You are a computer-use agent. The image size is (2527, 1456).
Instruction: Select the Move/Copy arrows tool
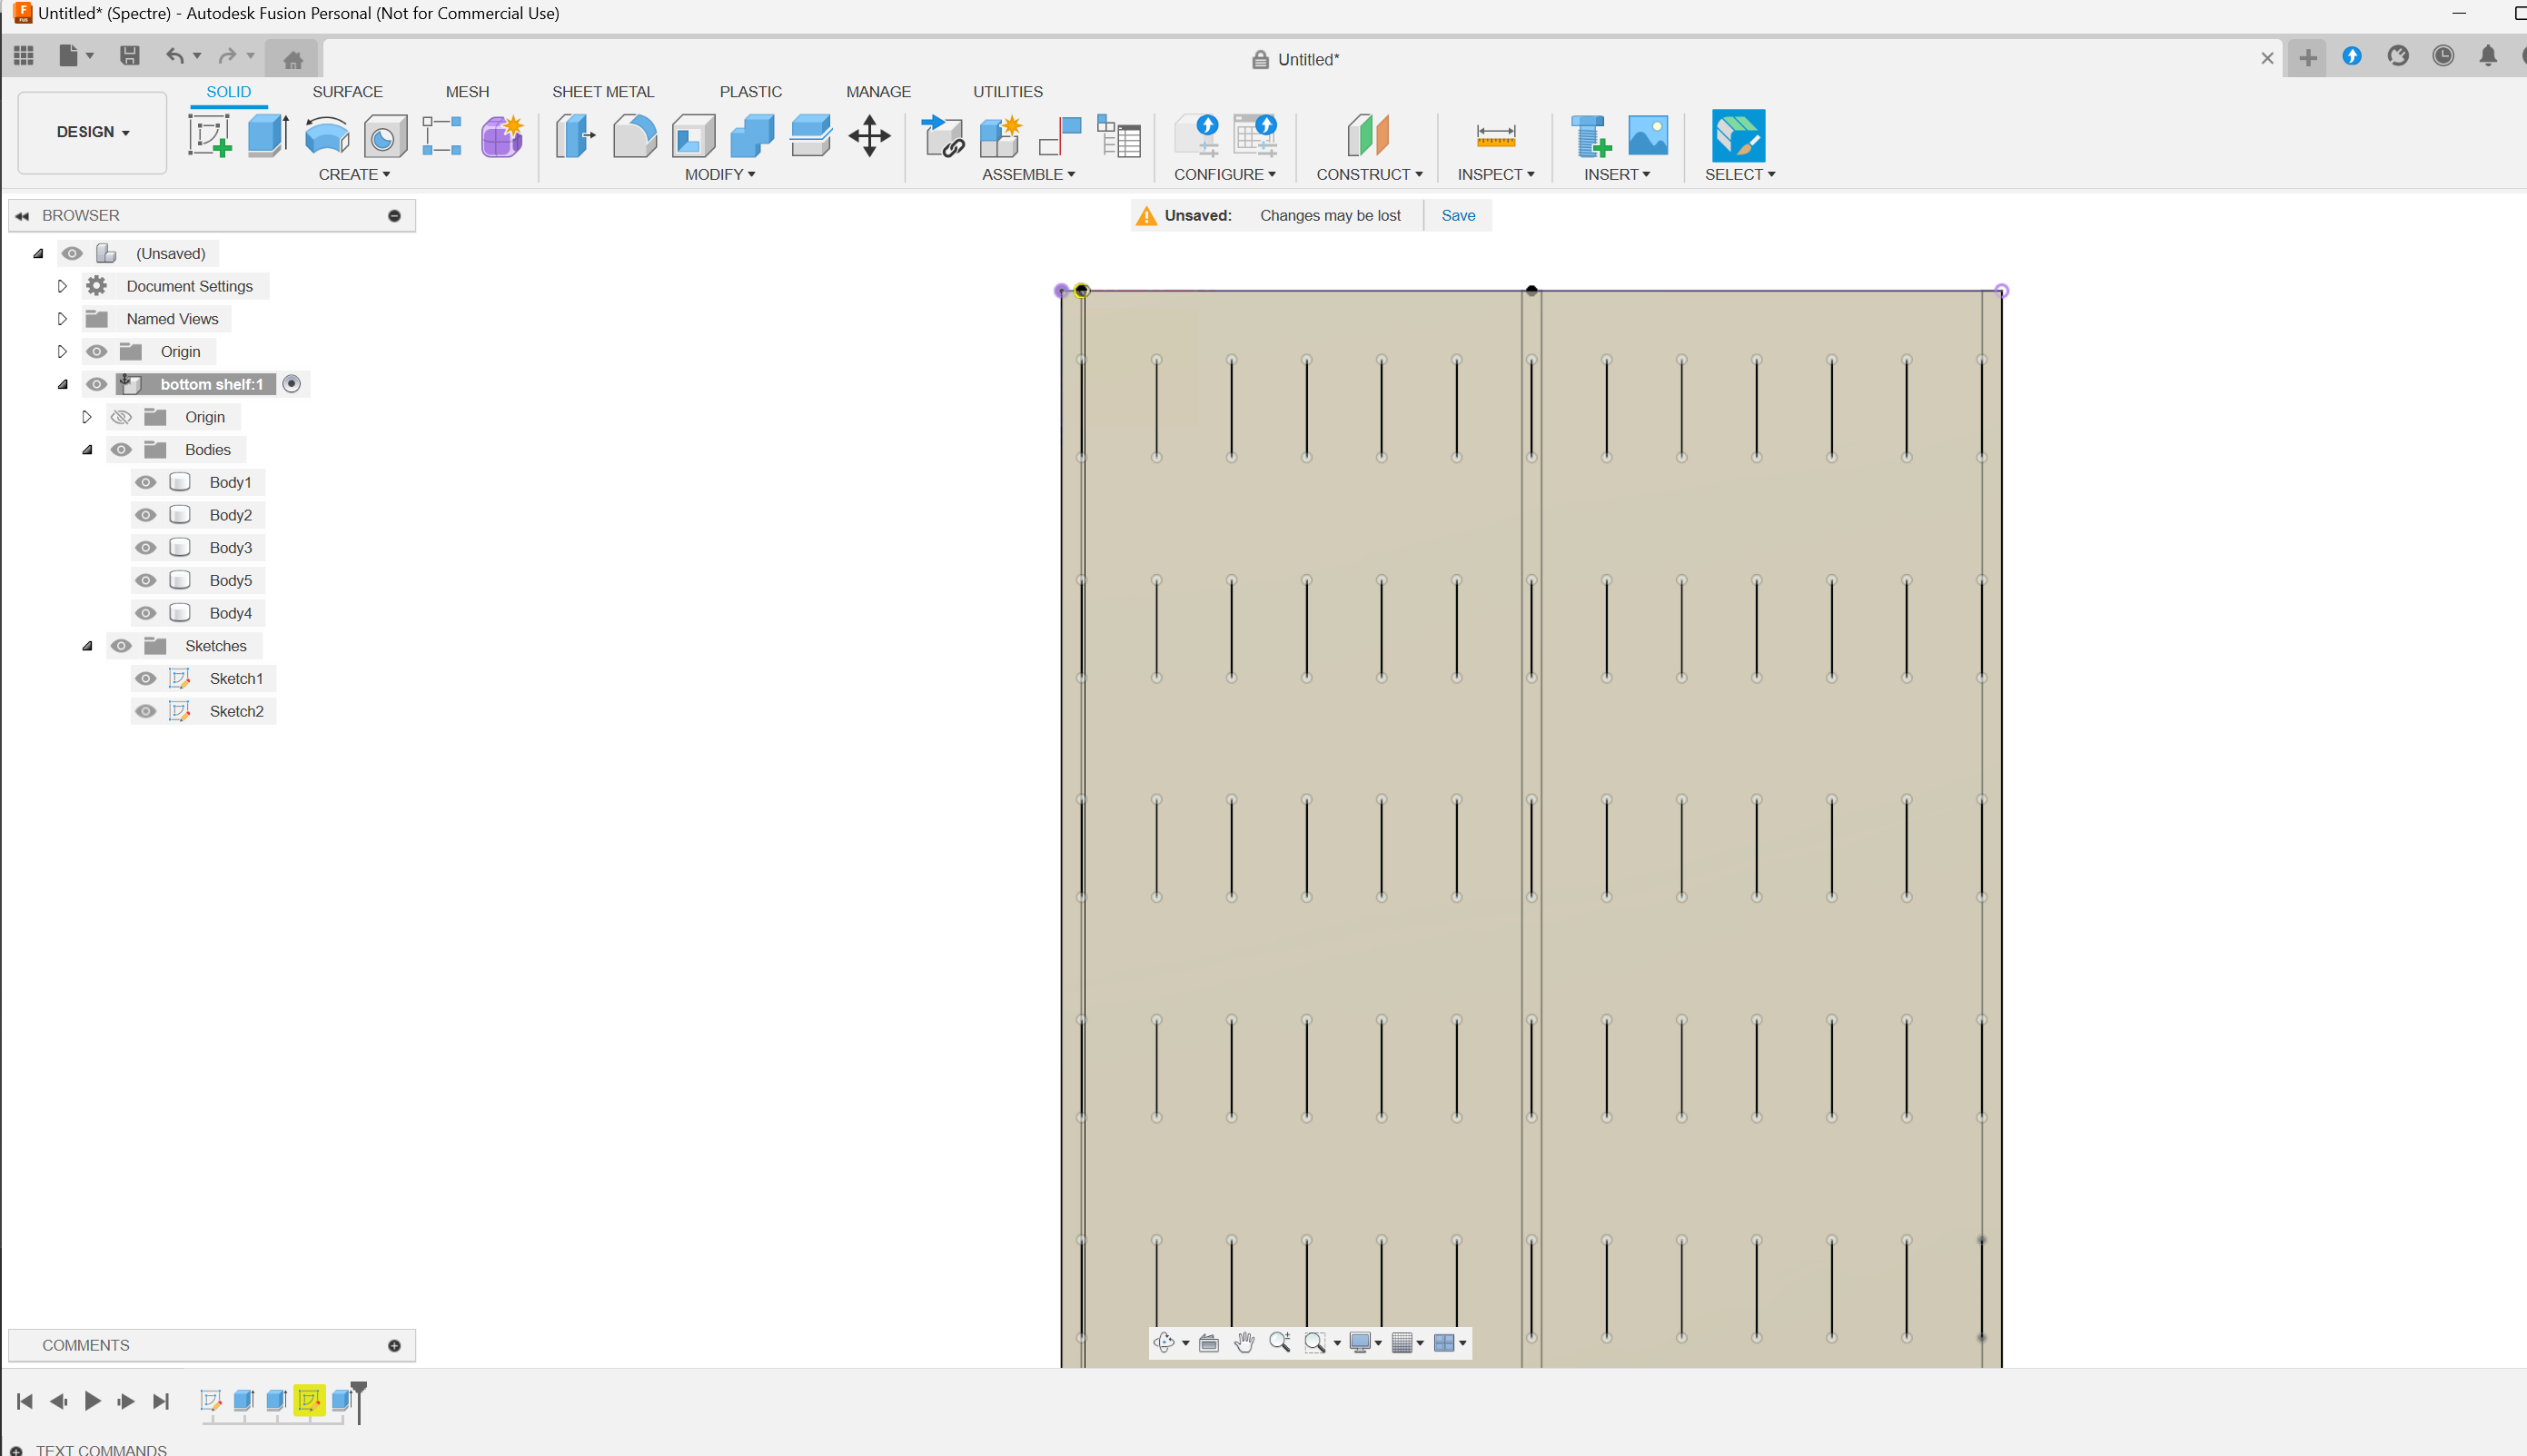pos(869,135)
